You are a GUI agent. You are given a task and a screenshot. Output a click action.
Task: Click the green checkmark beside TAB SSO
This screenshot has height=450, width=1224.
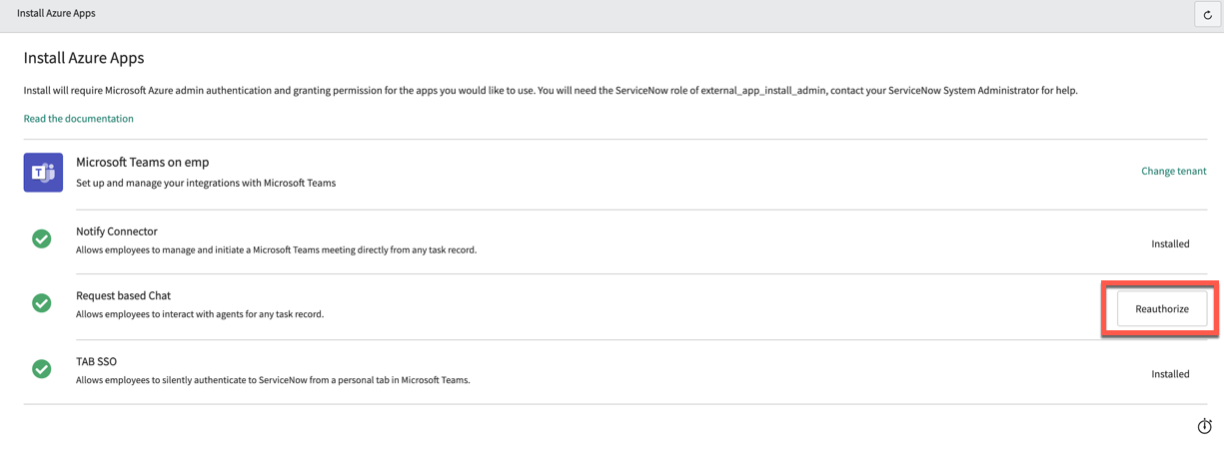42,368
